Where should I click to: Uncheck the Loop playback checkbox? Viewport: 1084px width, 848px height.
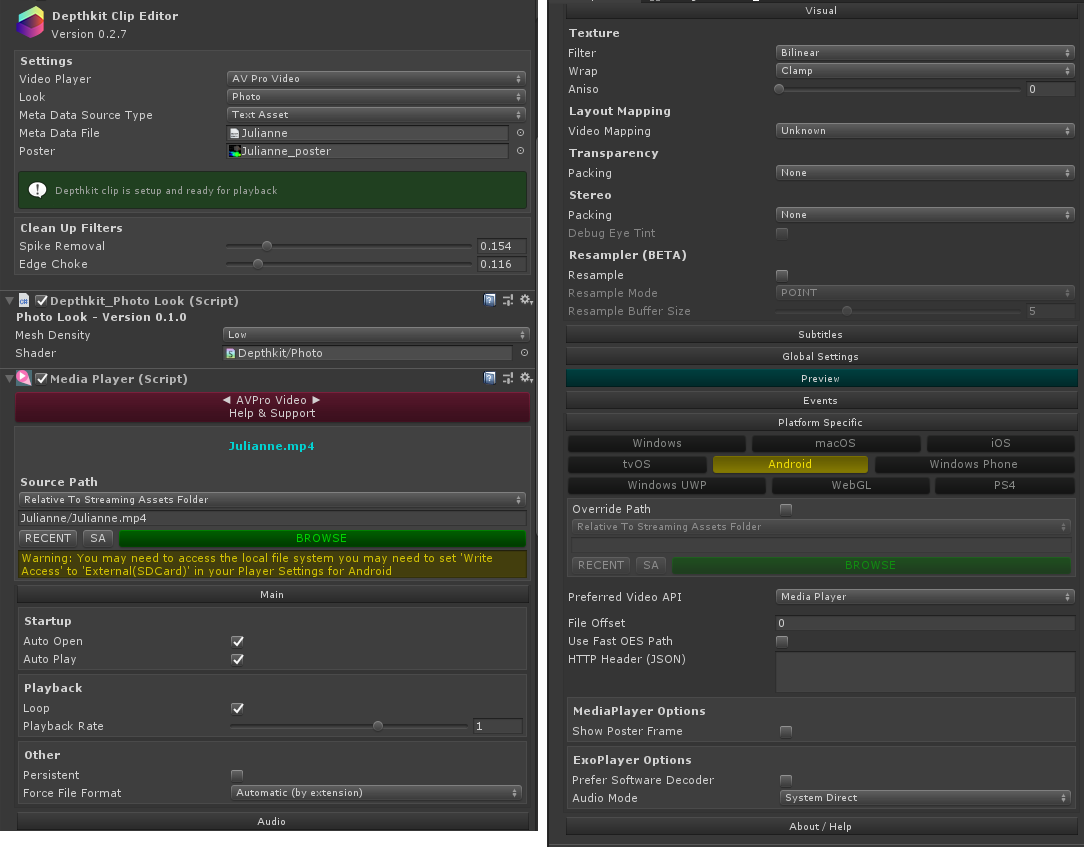pos(237,708)
